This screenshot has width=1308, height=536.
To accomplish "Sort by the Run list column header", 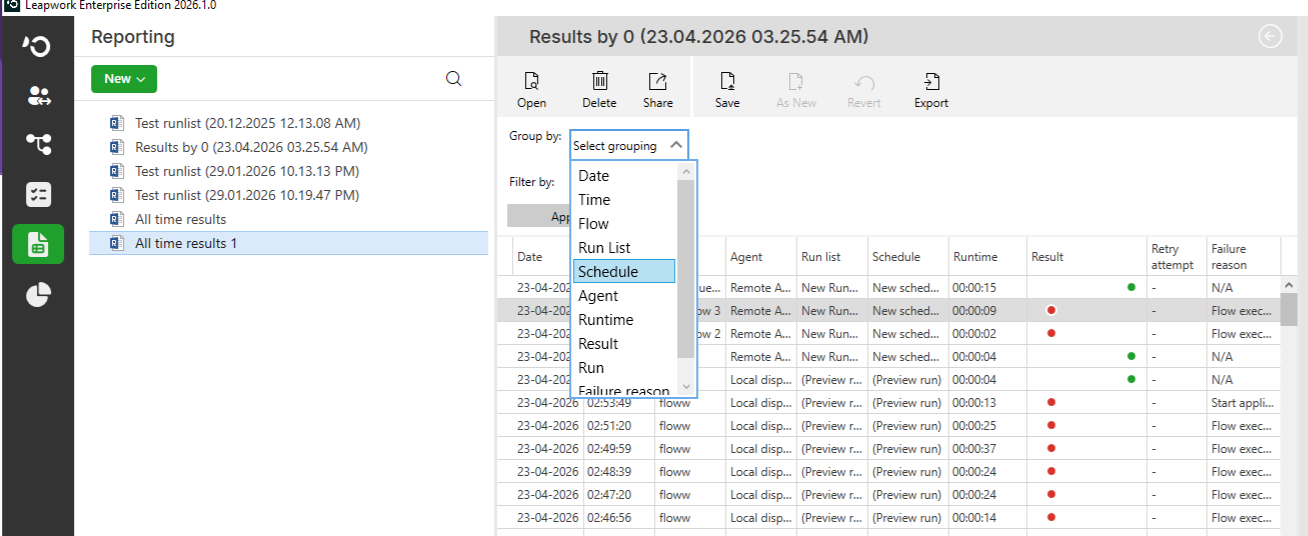I will [x=831, y=257].
